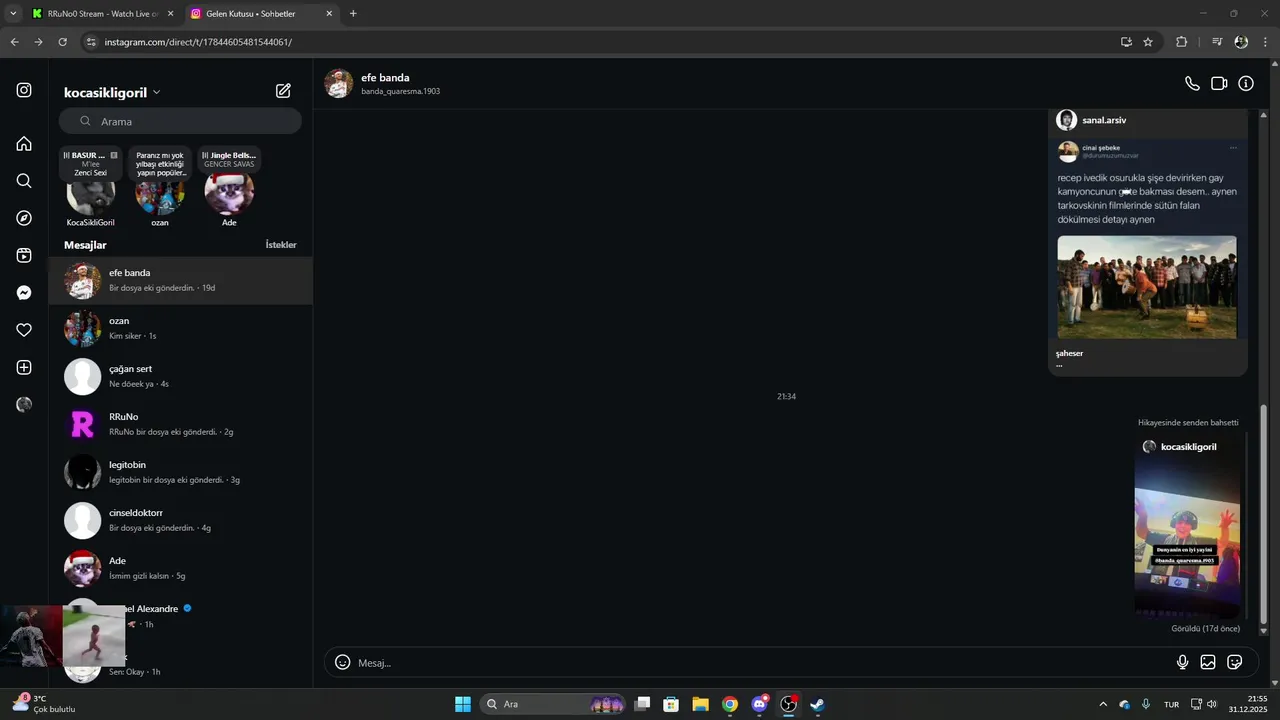Click in Arama search field
1280x720 pixels.
[180, 121]
